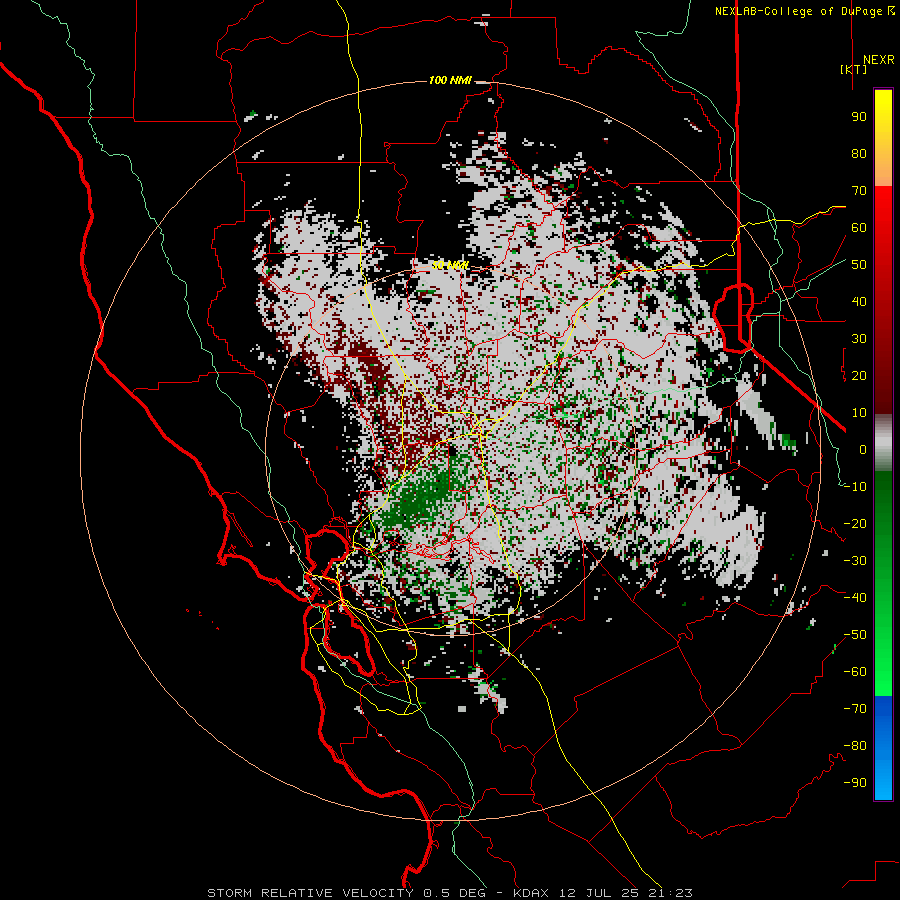Screen dimensions: 900x900
Task: Click the -60 scale value
Action: point(855,672)
